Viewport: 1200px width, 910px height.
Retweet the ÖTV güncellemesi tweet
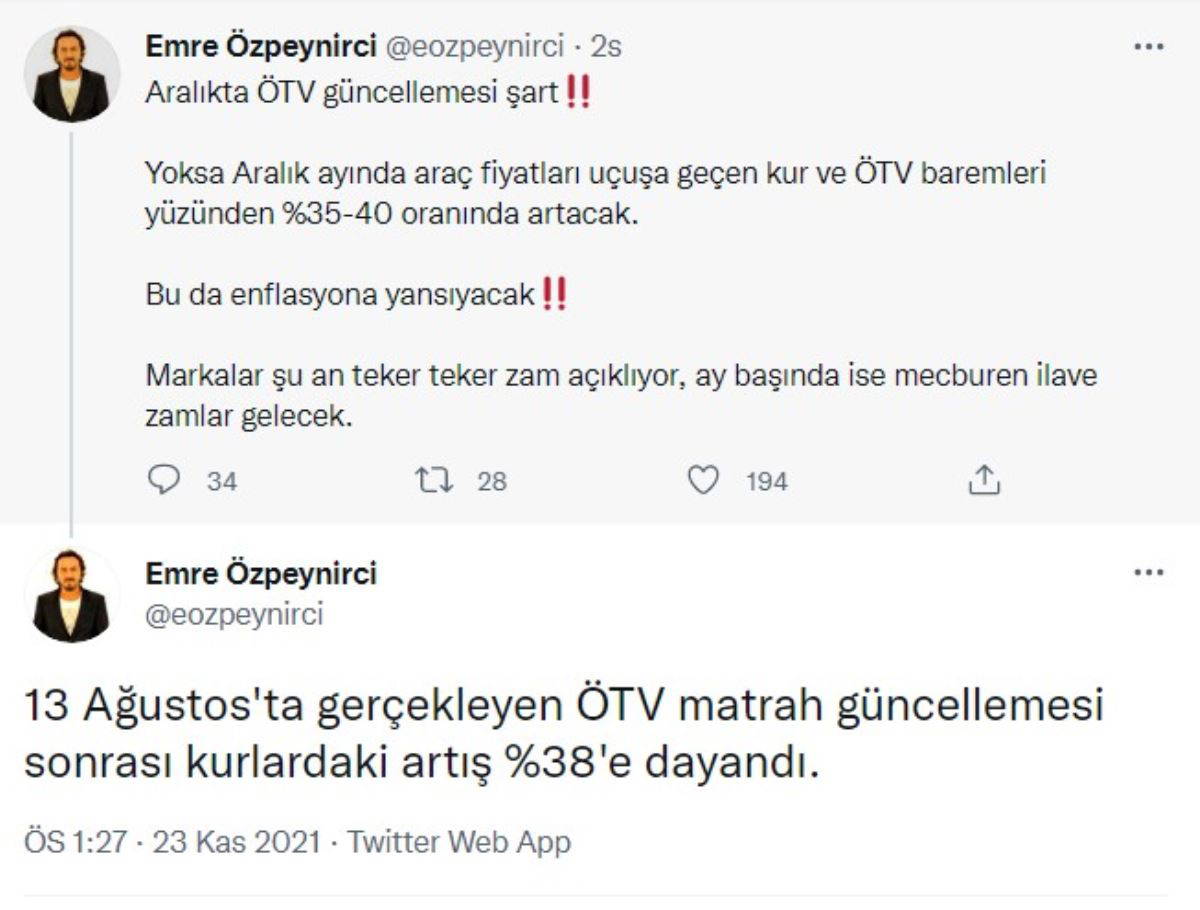pyautogui.click(x=434, y=481)
